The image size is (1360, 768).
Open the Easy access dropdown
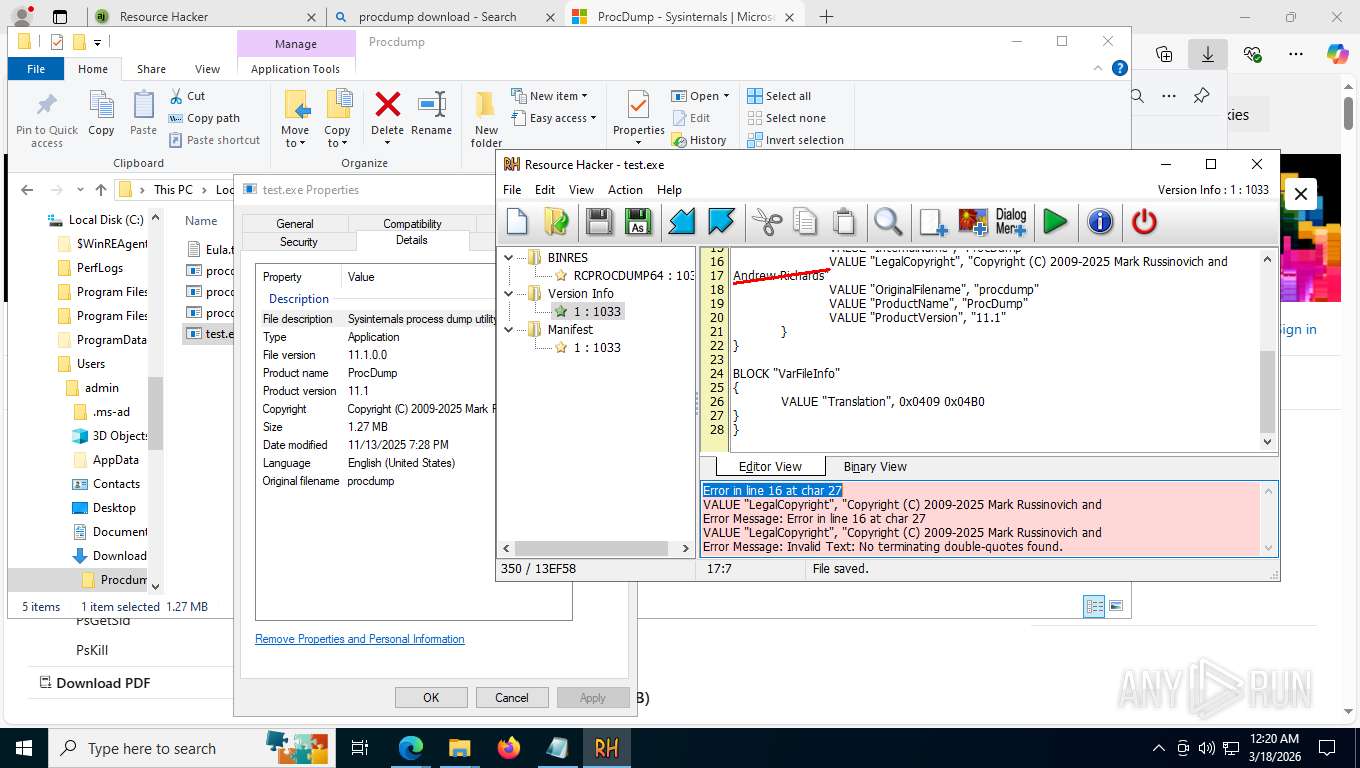pyautogui.click(x=553, y=118)
